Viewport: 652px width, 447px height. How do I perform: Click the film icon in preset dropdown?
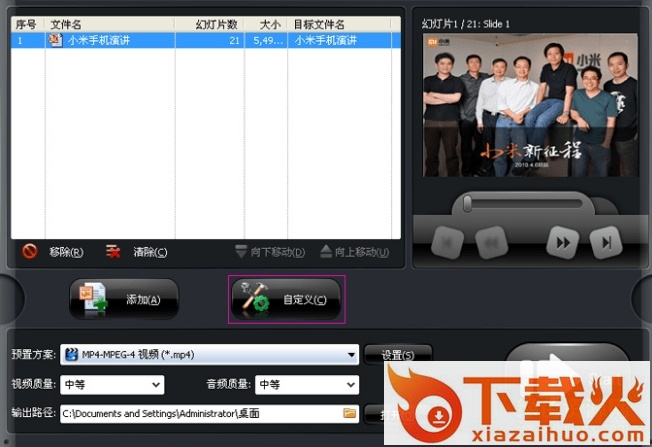tap(72, 354)
